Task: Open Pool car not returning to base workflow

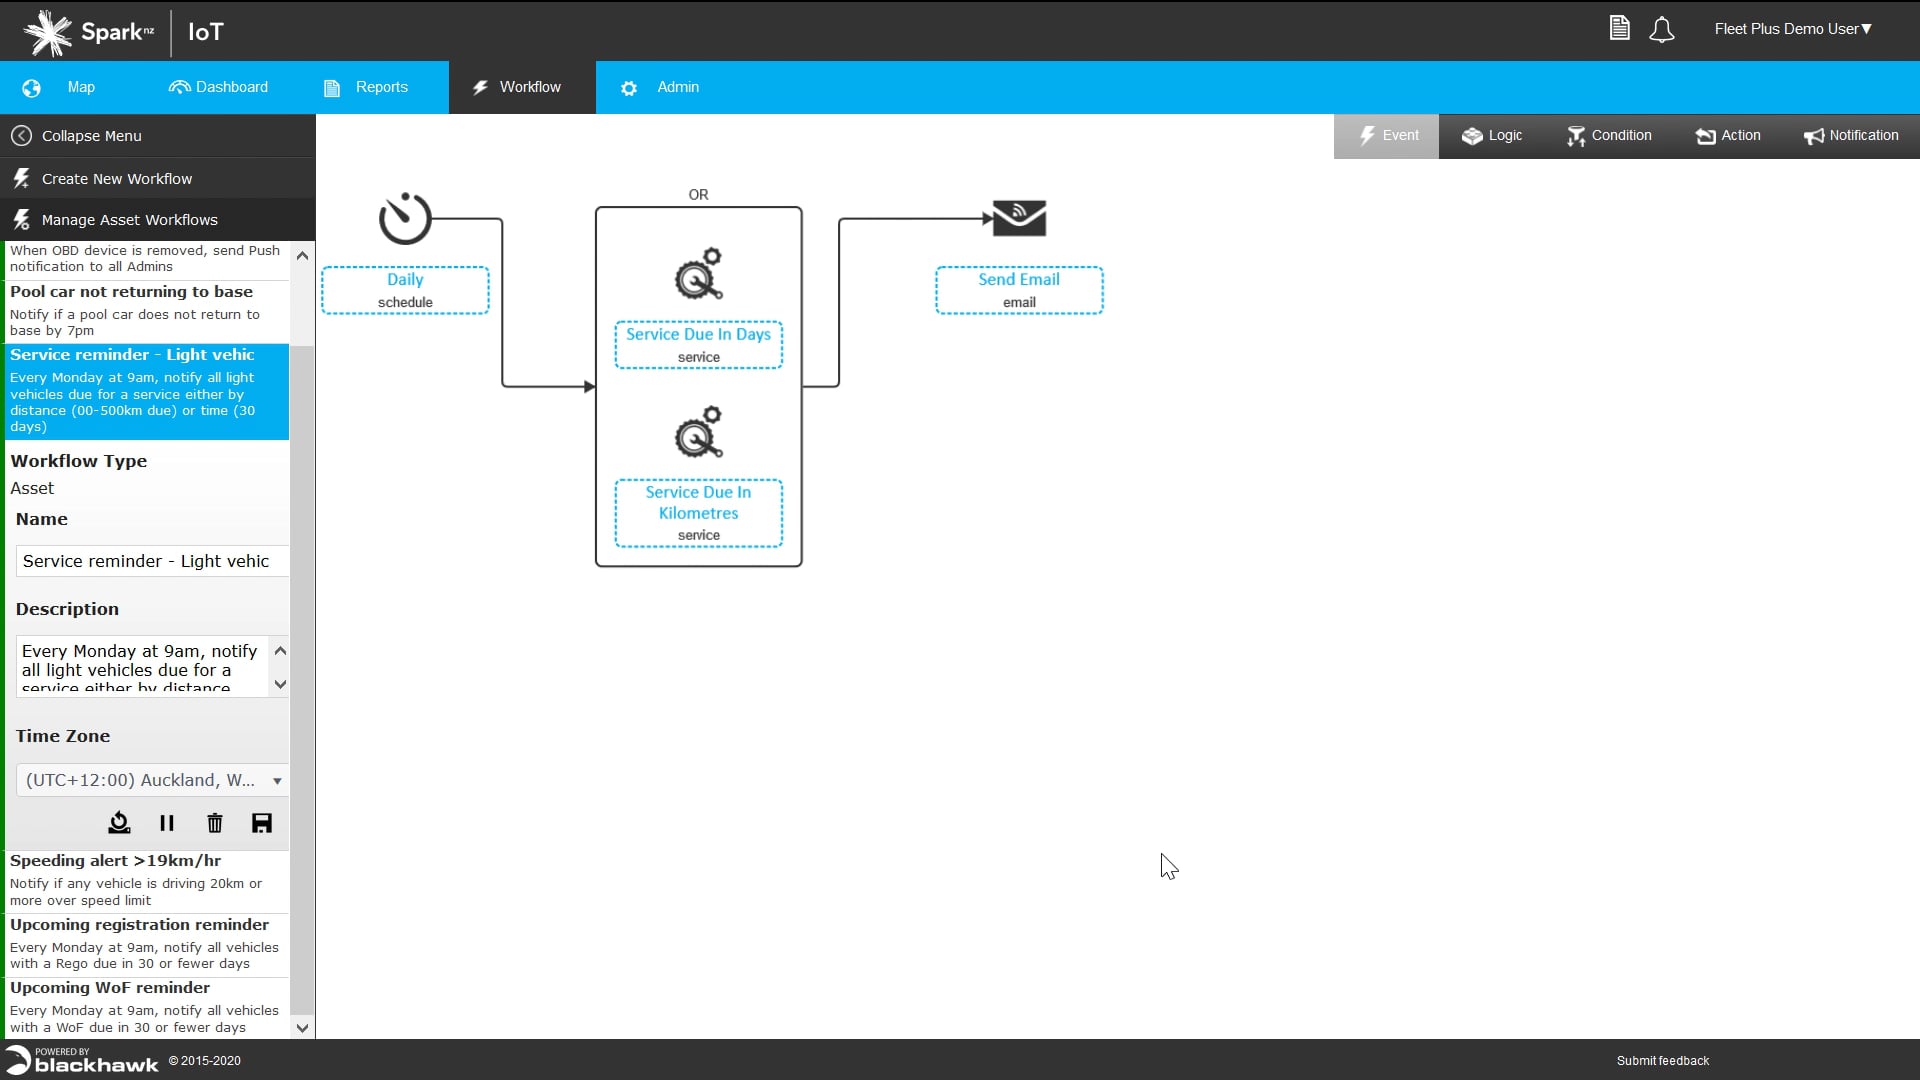Action: (x=147, y=311)
